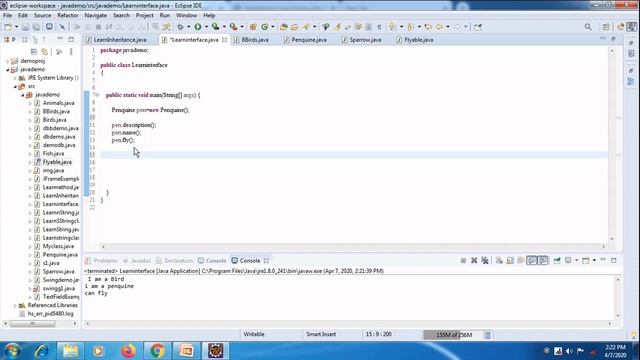Switch to the LearnInheritance.java editor tab
Viewport: 640px width, 360px height.
(x=117, y=40)
